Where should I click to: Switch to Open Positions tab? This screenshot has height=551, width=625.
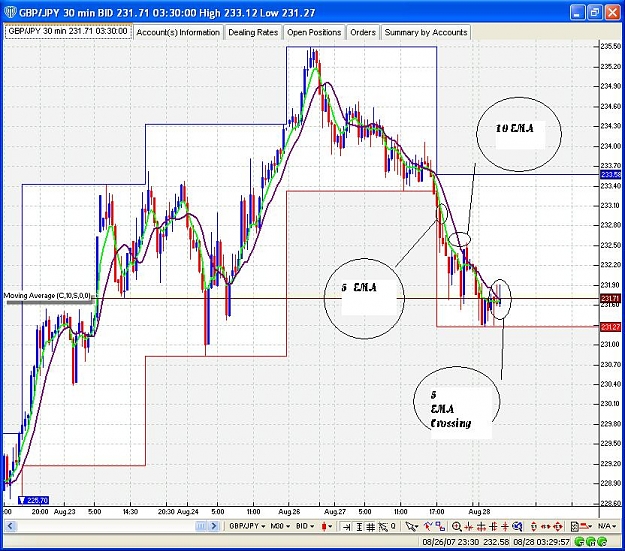coord(314,32)
